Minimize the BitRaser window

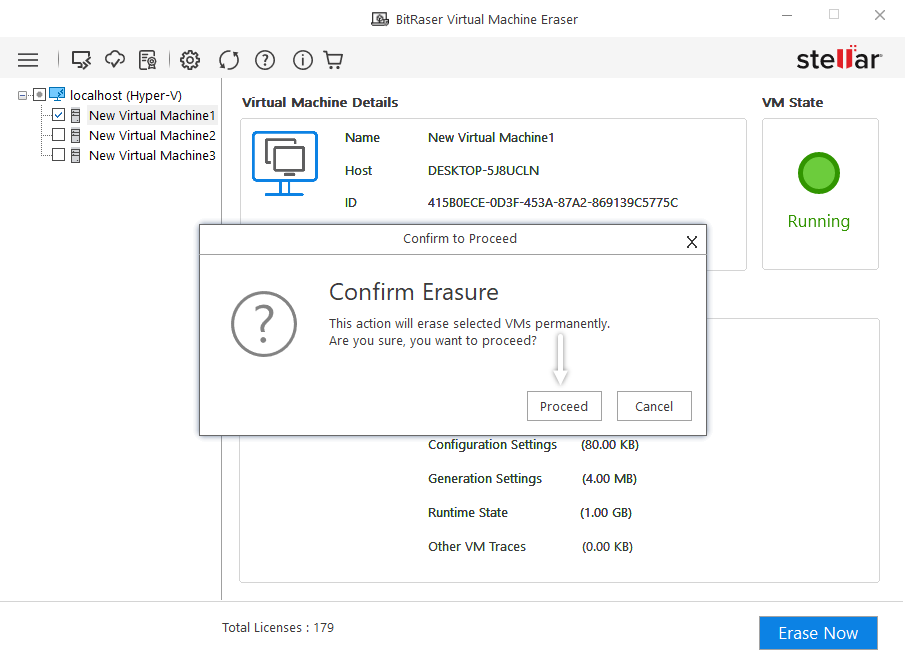[787, 16]
